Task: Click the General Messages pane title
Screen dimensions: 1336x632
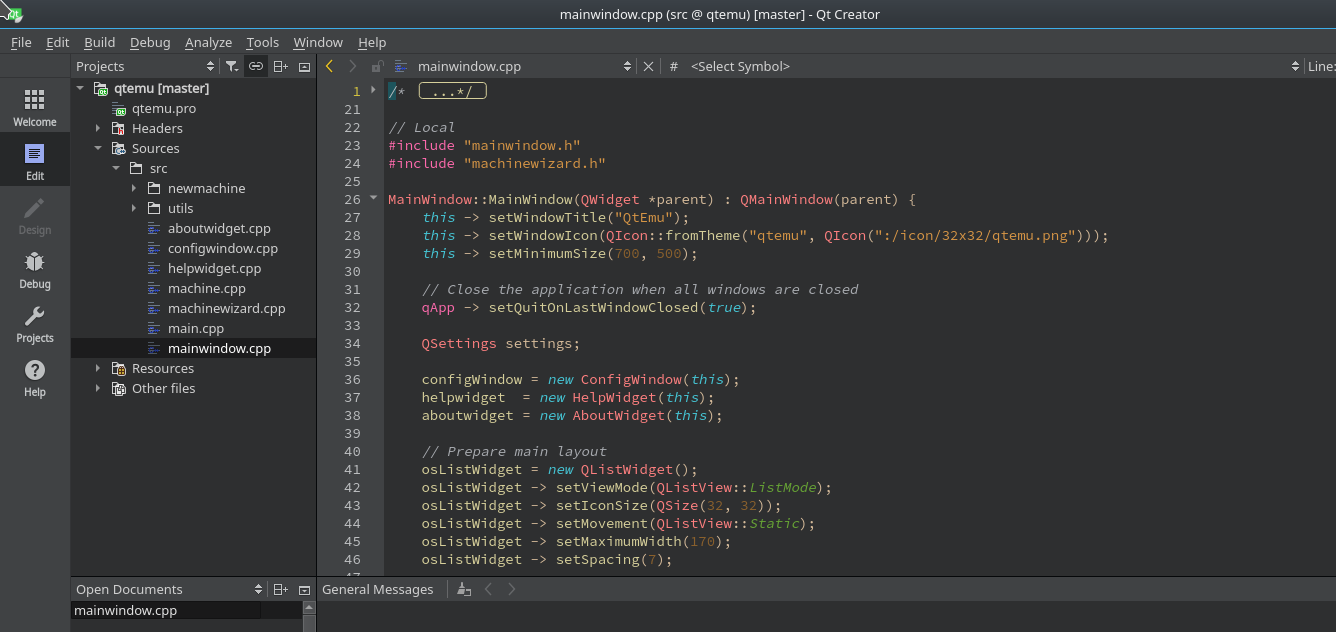Action: (x=378, y=589)
